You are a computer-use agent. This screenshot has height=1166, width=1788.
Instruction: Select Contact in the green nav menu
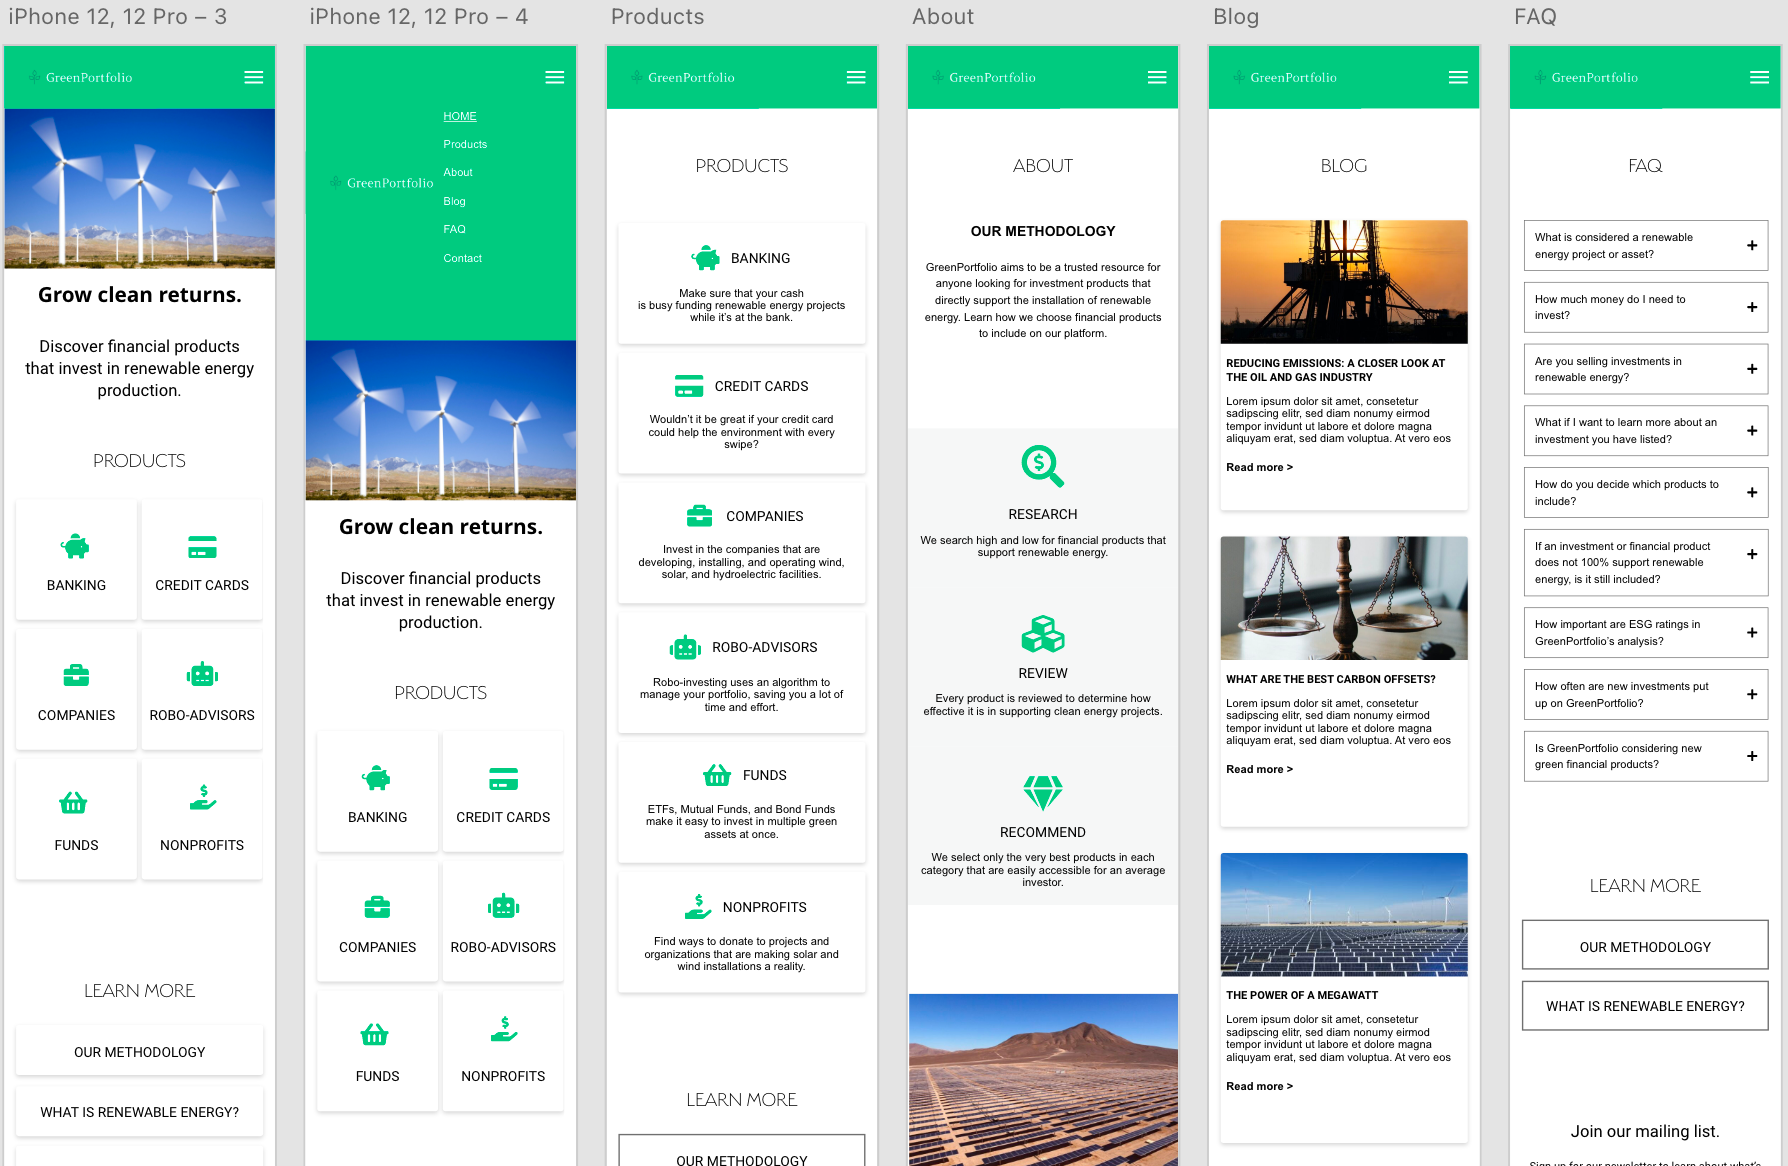[x=462, y=258]
